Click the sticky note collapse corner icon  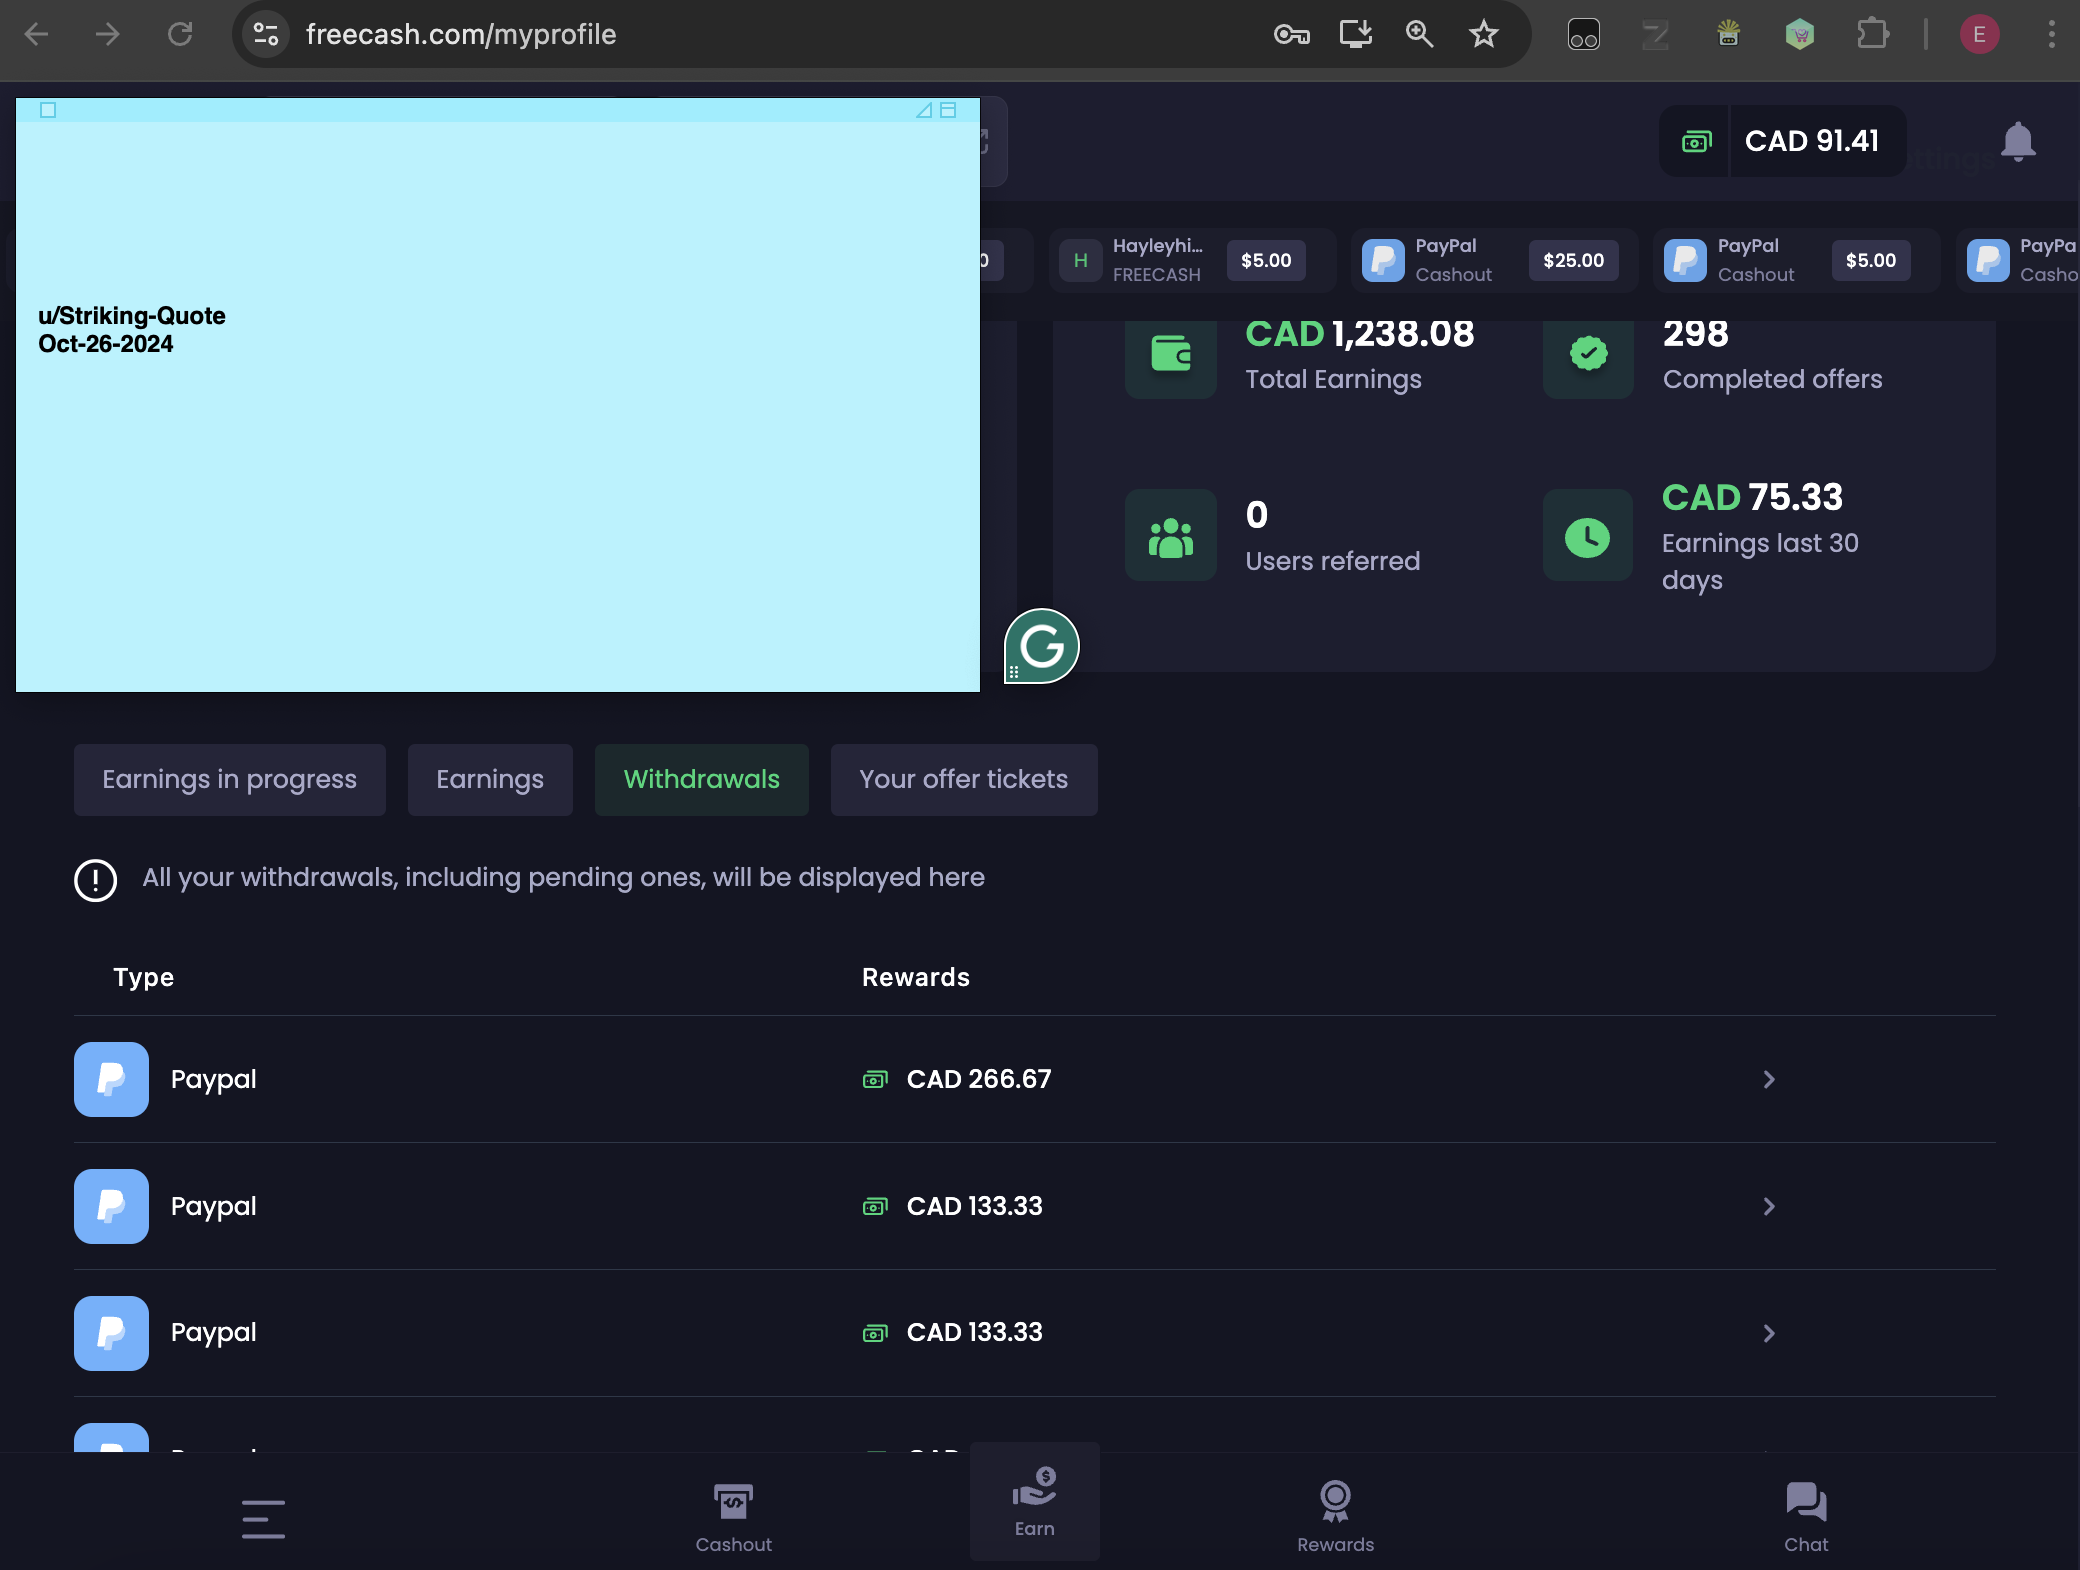point(924,110)
